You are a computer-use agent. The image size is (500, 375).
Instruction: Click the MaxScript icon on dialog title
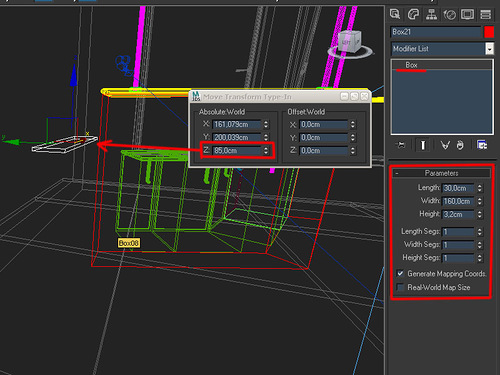[196, 97]
